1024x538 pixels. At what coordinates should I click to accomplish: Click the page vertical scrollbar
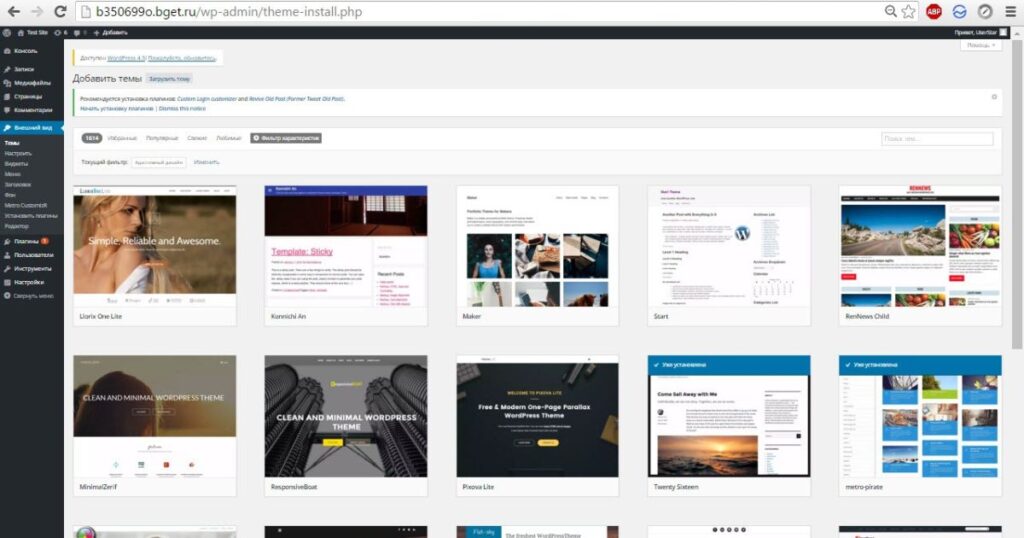1017,196
